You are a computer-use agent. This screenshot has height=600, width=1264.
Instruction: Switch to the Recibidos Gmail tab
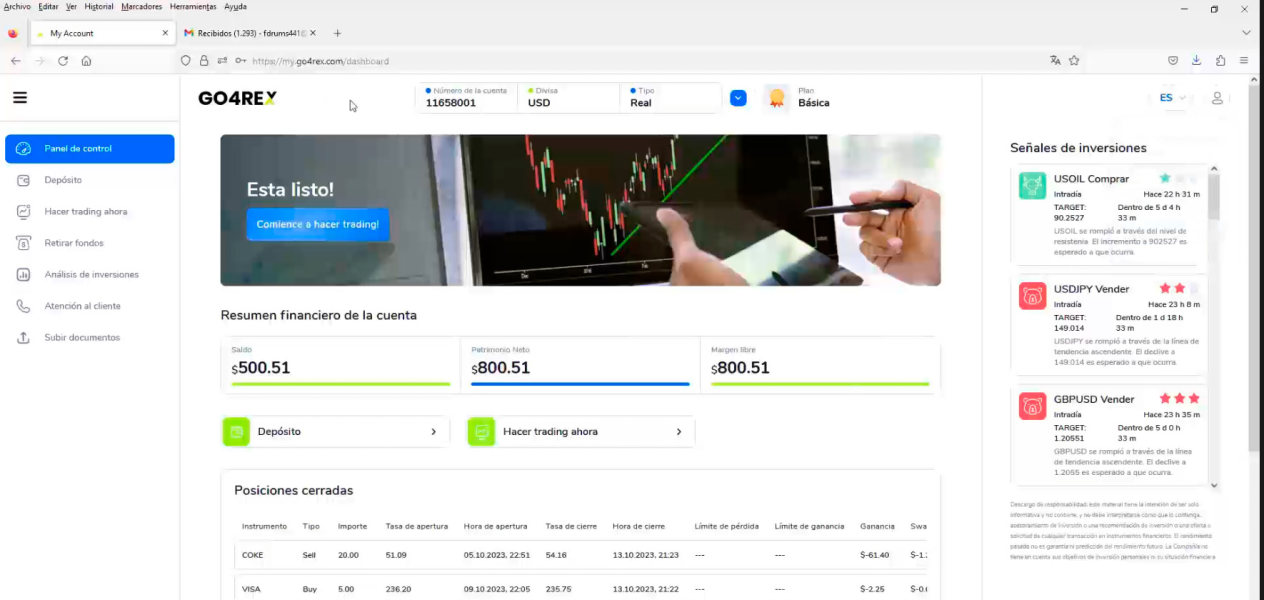pyautogui.click(x=251, y=33)
